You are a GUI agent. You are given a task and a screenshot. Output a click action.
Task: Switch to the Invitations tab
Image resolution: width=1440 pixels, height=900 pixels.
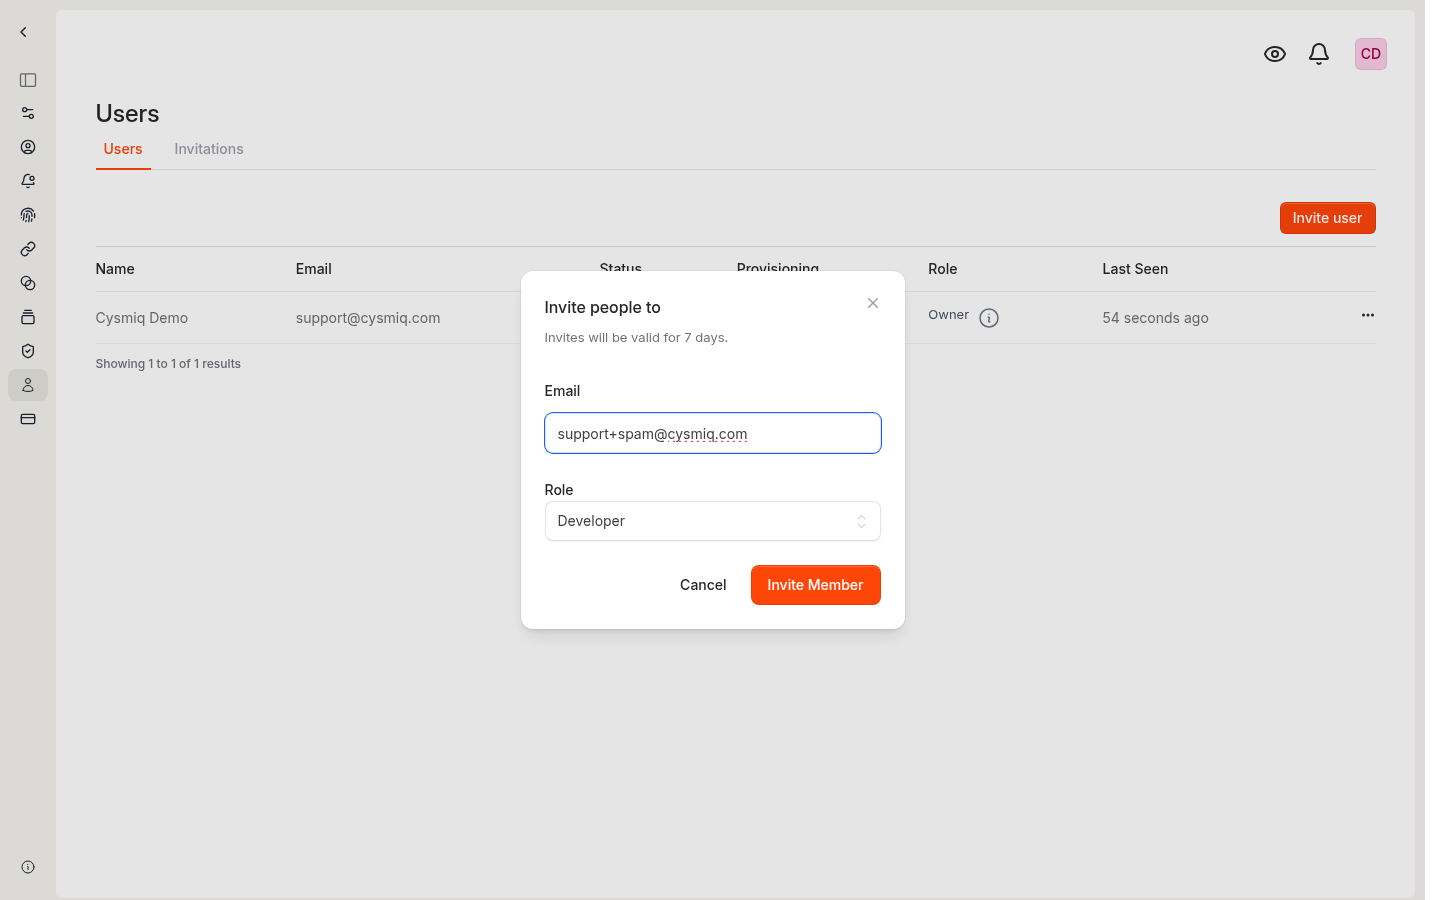(x=208, y=148)
